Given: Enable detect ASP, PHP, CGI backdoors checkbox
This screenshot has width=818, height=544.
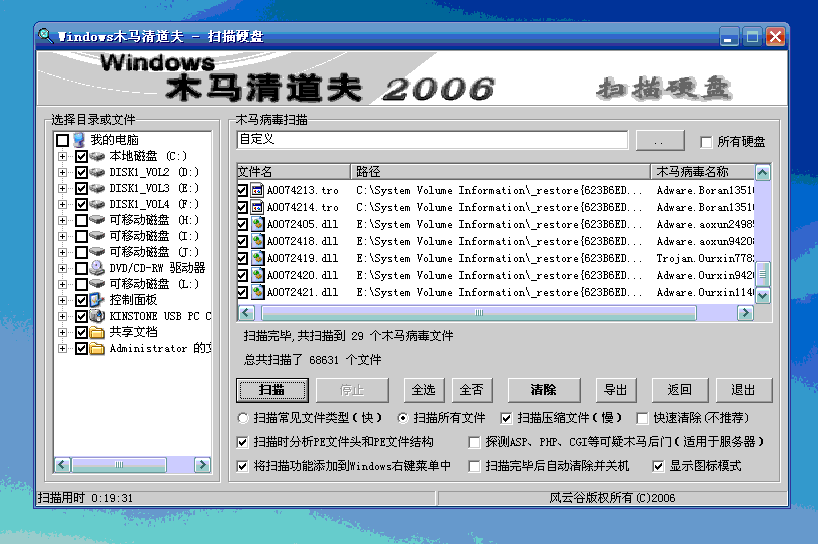Looking at the screenshot, I should [474, 442].
